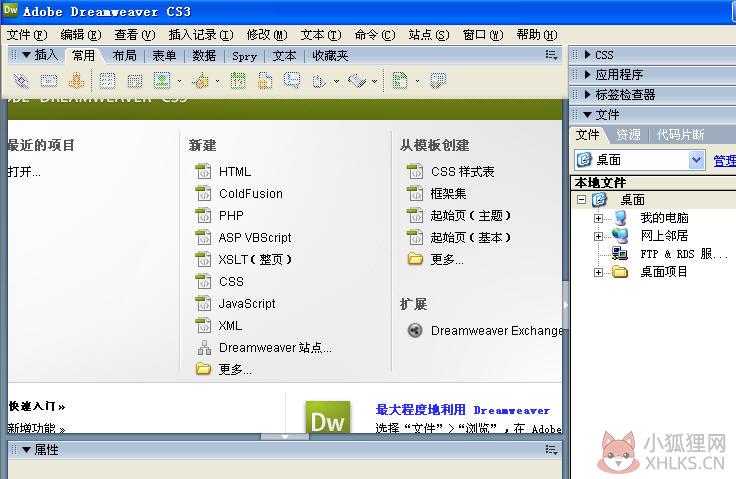
Task: Collapse side panels via divider arrow
Action: pyautogui.click(x=566, y=305)
